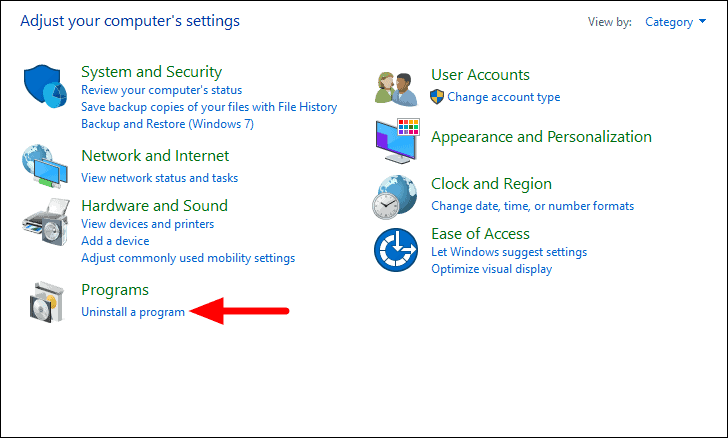728x438 pixels.
Task: Click the Clock and Region globe icon
Action: coord(395,197)
